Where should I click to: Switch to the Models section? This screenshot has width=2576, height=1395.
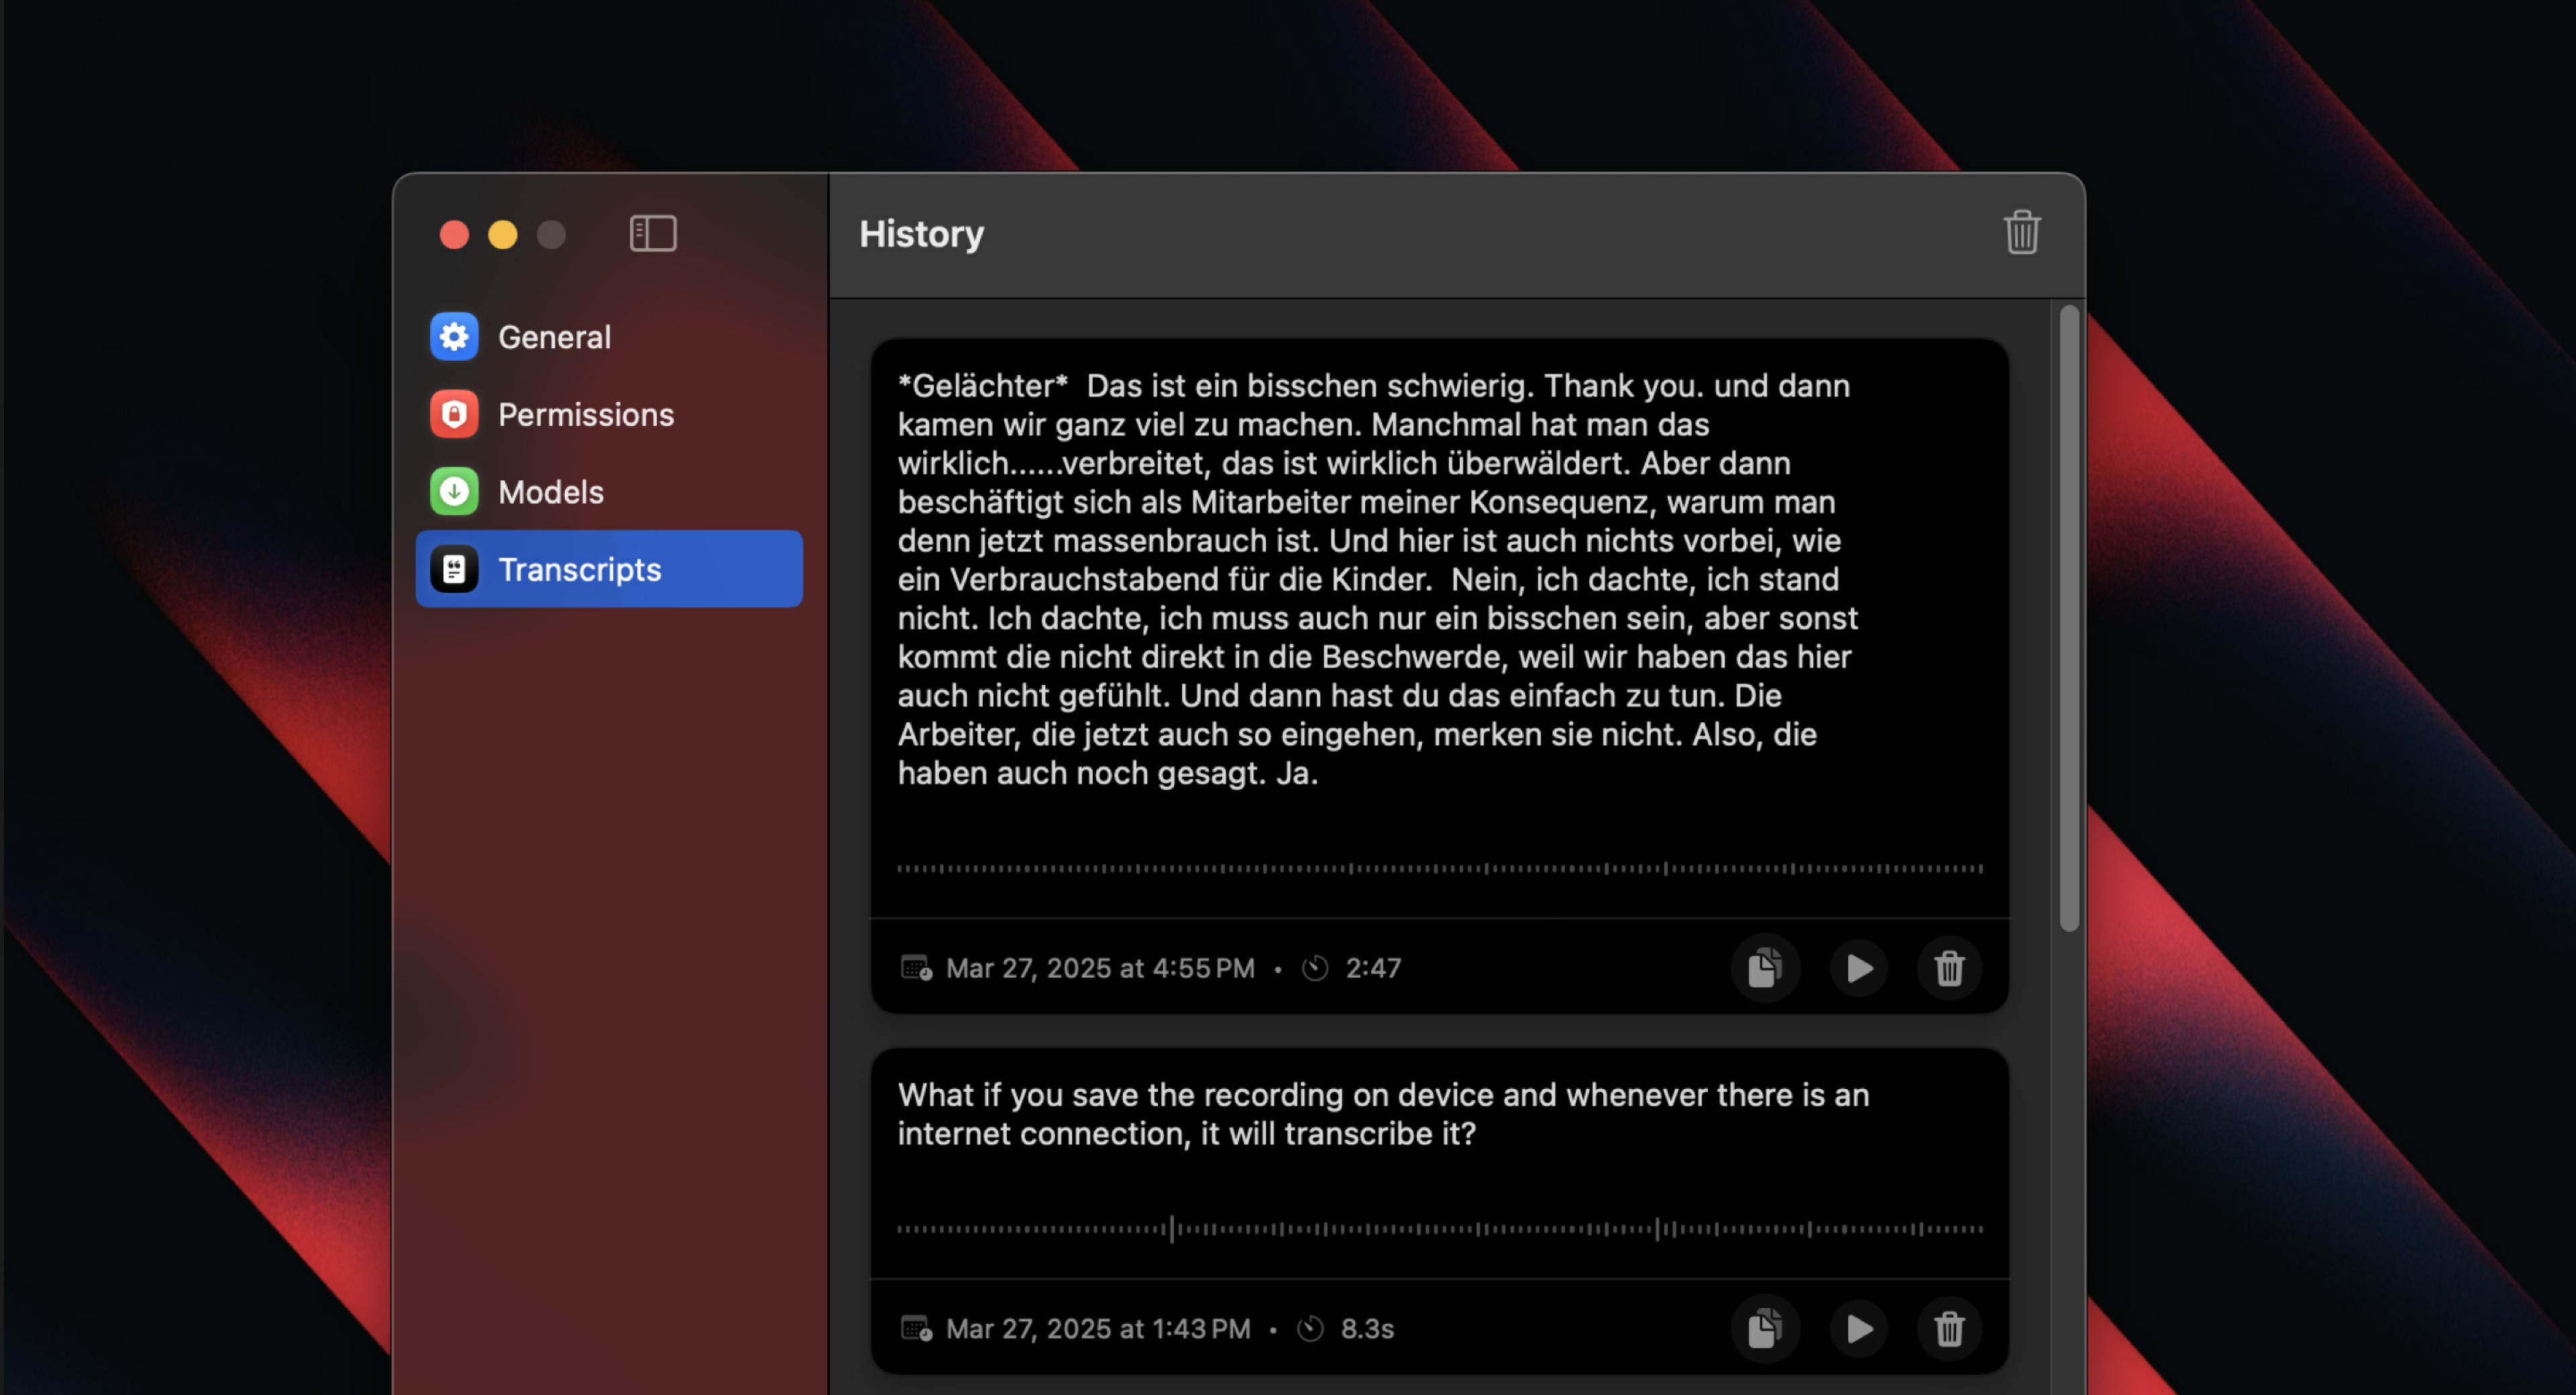550,492
